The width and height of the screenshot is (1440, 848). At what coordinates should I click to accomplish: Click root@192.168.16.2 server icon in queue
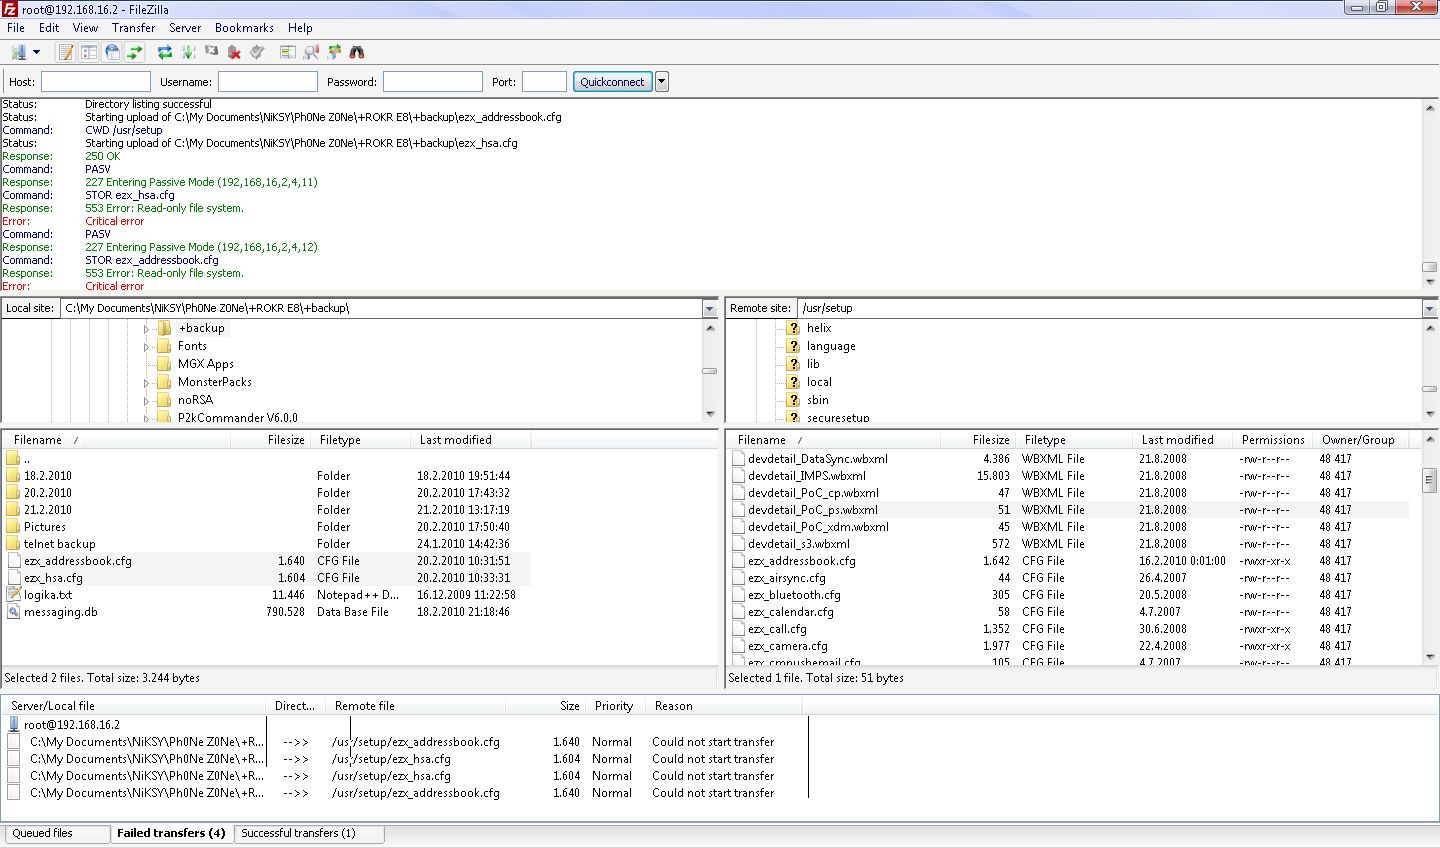[x=14, y=724]
